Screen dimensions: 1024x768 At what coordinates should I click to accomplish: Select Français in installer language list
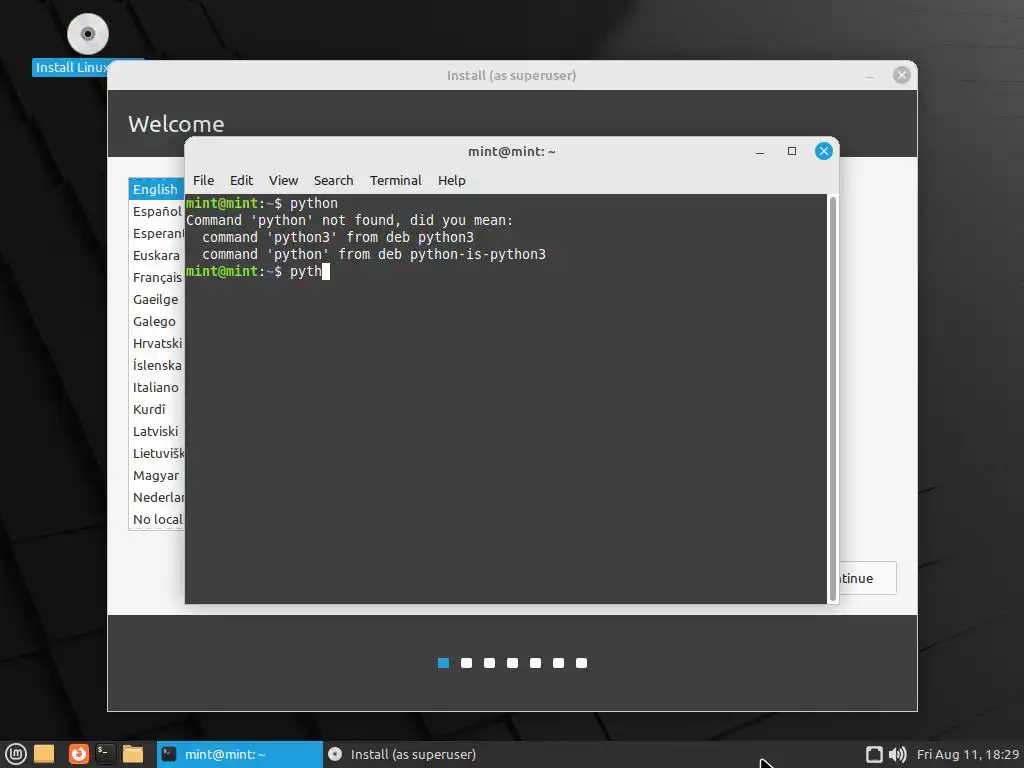click(156, 278)
